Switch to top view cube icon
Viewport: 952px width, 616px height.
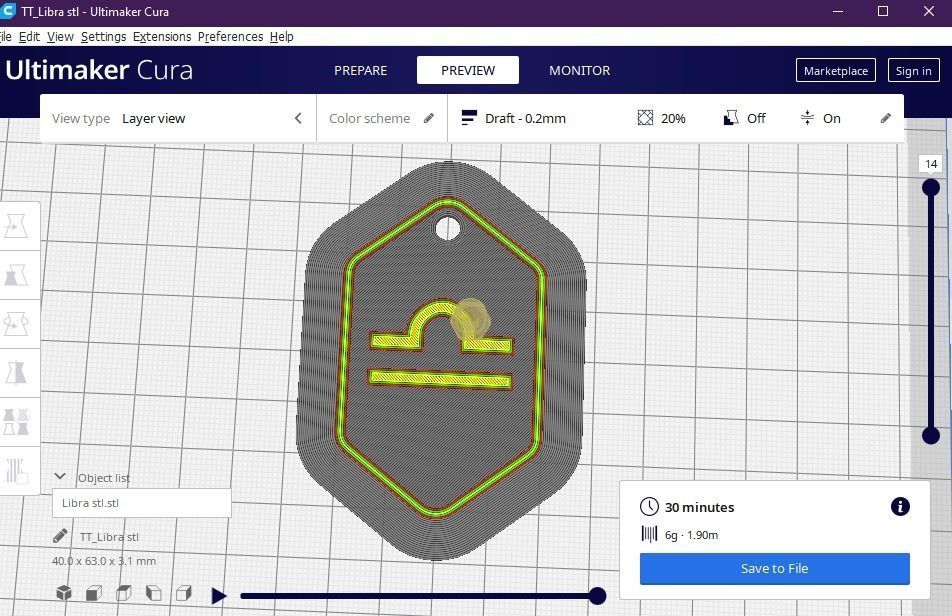coord(124,593)
